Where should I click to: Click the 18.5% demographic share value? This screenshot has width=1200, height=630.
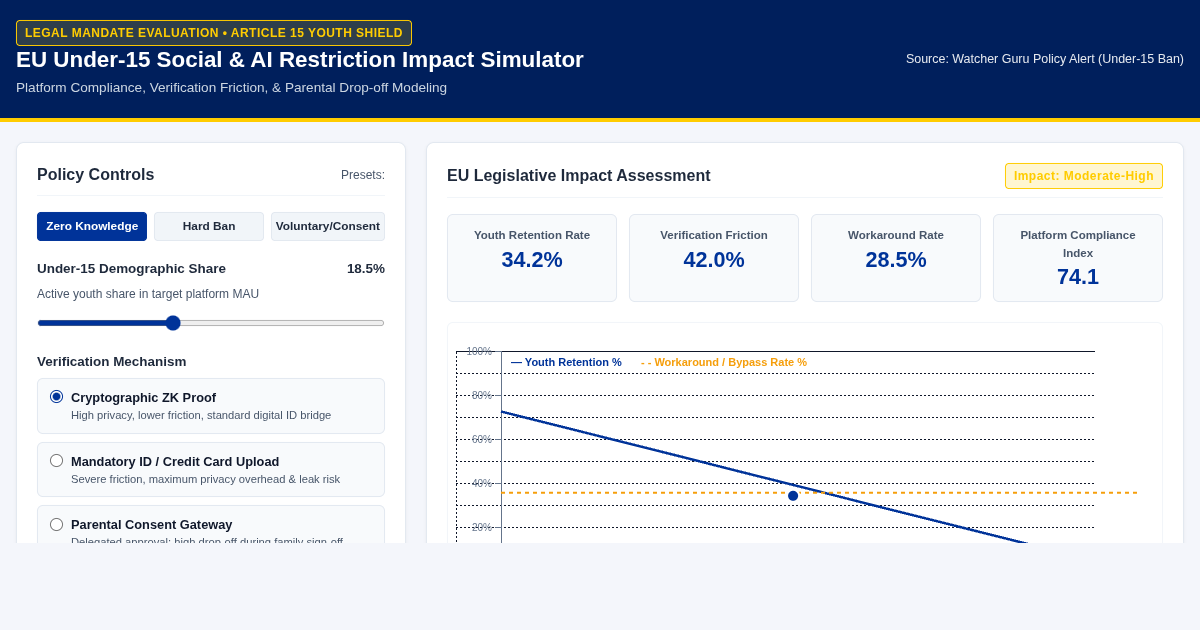(x=366, y=269)
